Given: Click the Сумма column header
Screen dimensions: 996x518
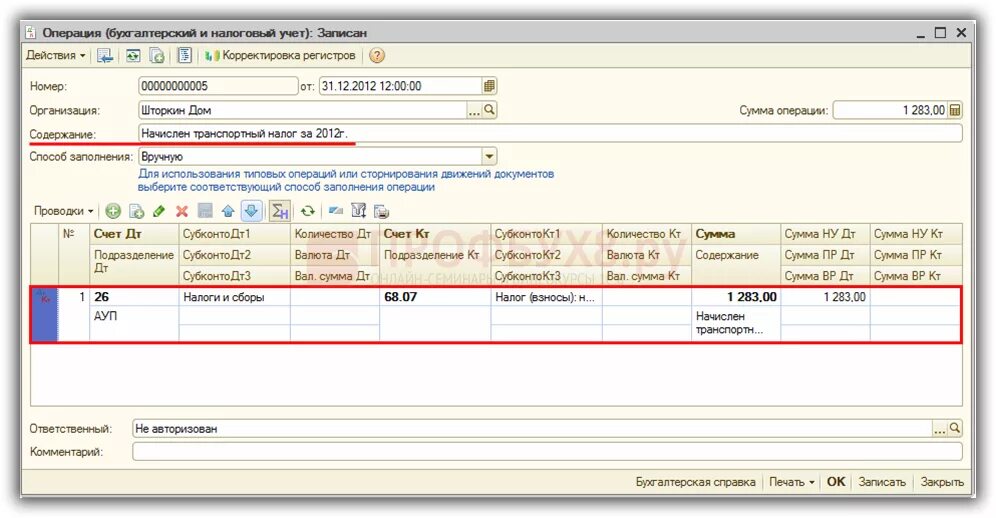Looking at the screenshot, I should (x=736, y=234).
